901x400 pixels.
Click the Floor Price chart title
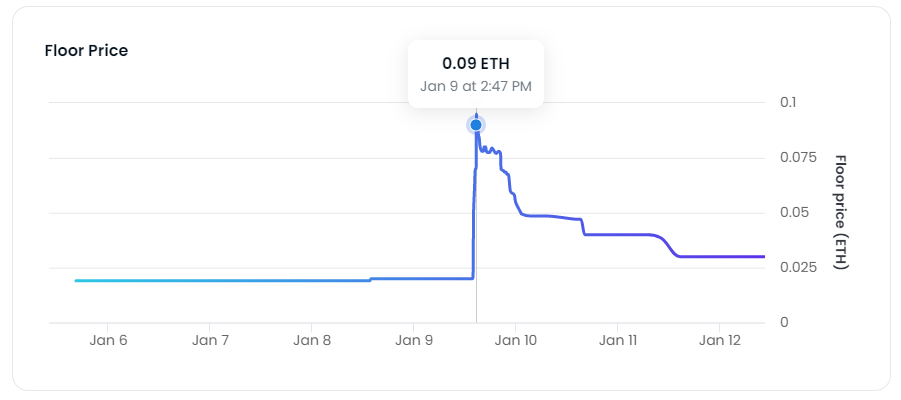coord(86,50)
